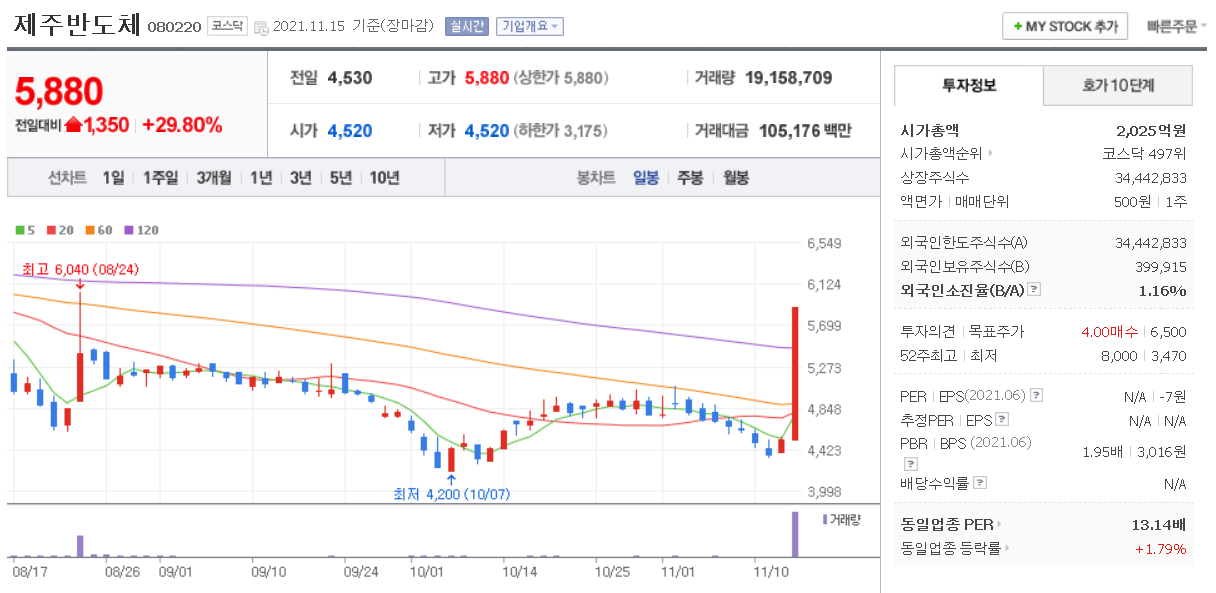Select the 1일 line chart period
This screenshot has height=593, width=1216.
click(113, 178)
